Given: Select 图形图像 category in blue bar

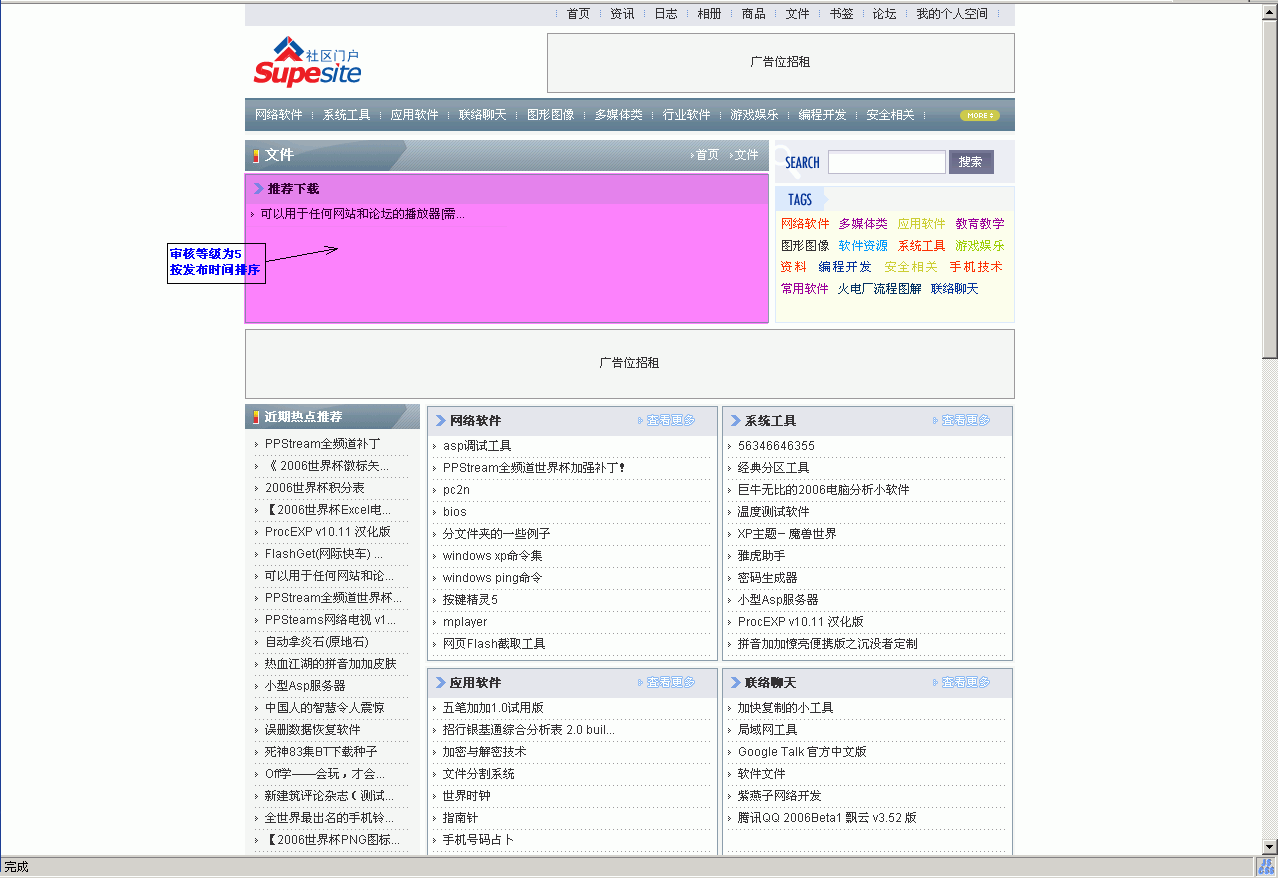Looking at the screenshot, I should [x=551, y=115].
